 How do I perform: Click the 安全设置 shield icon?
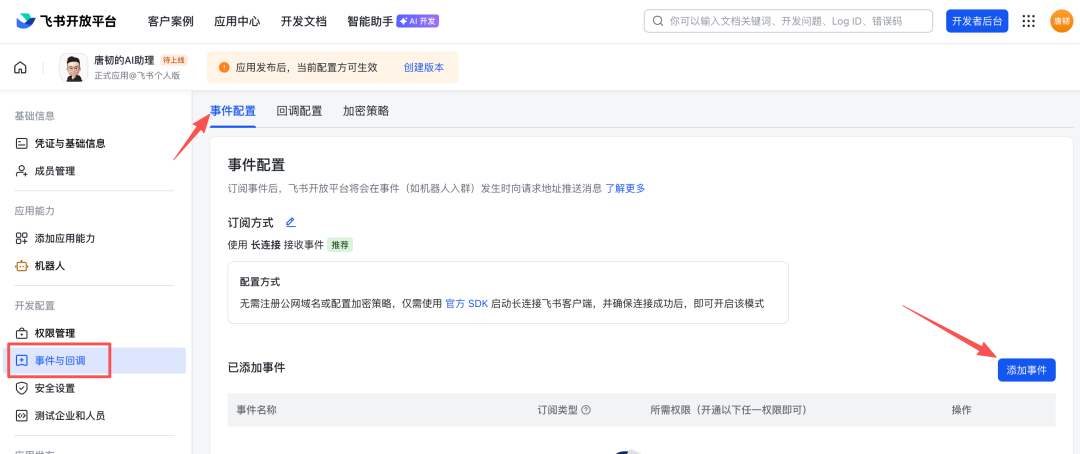(x=21, y=388)
